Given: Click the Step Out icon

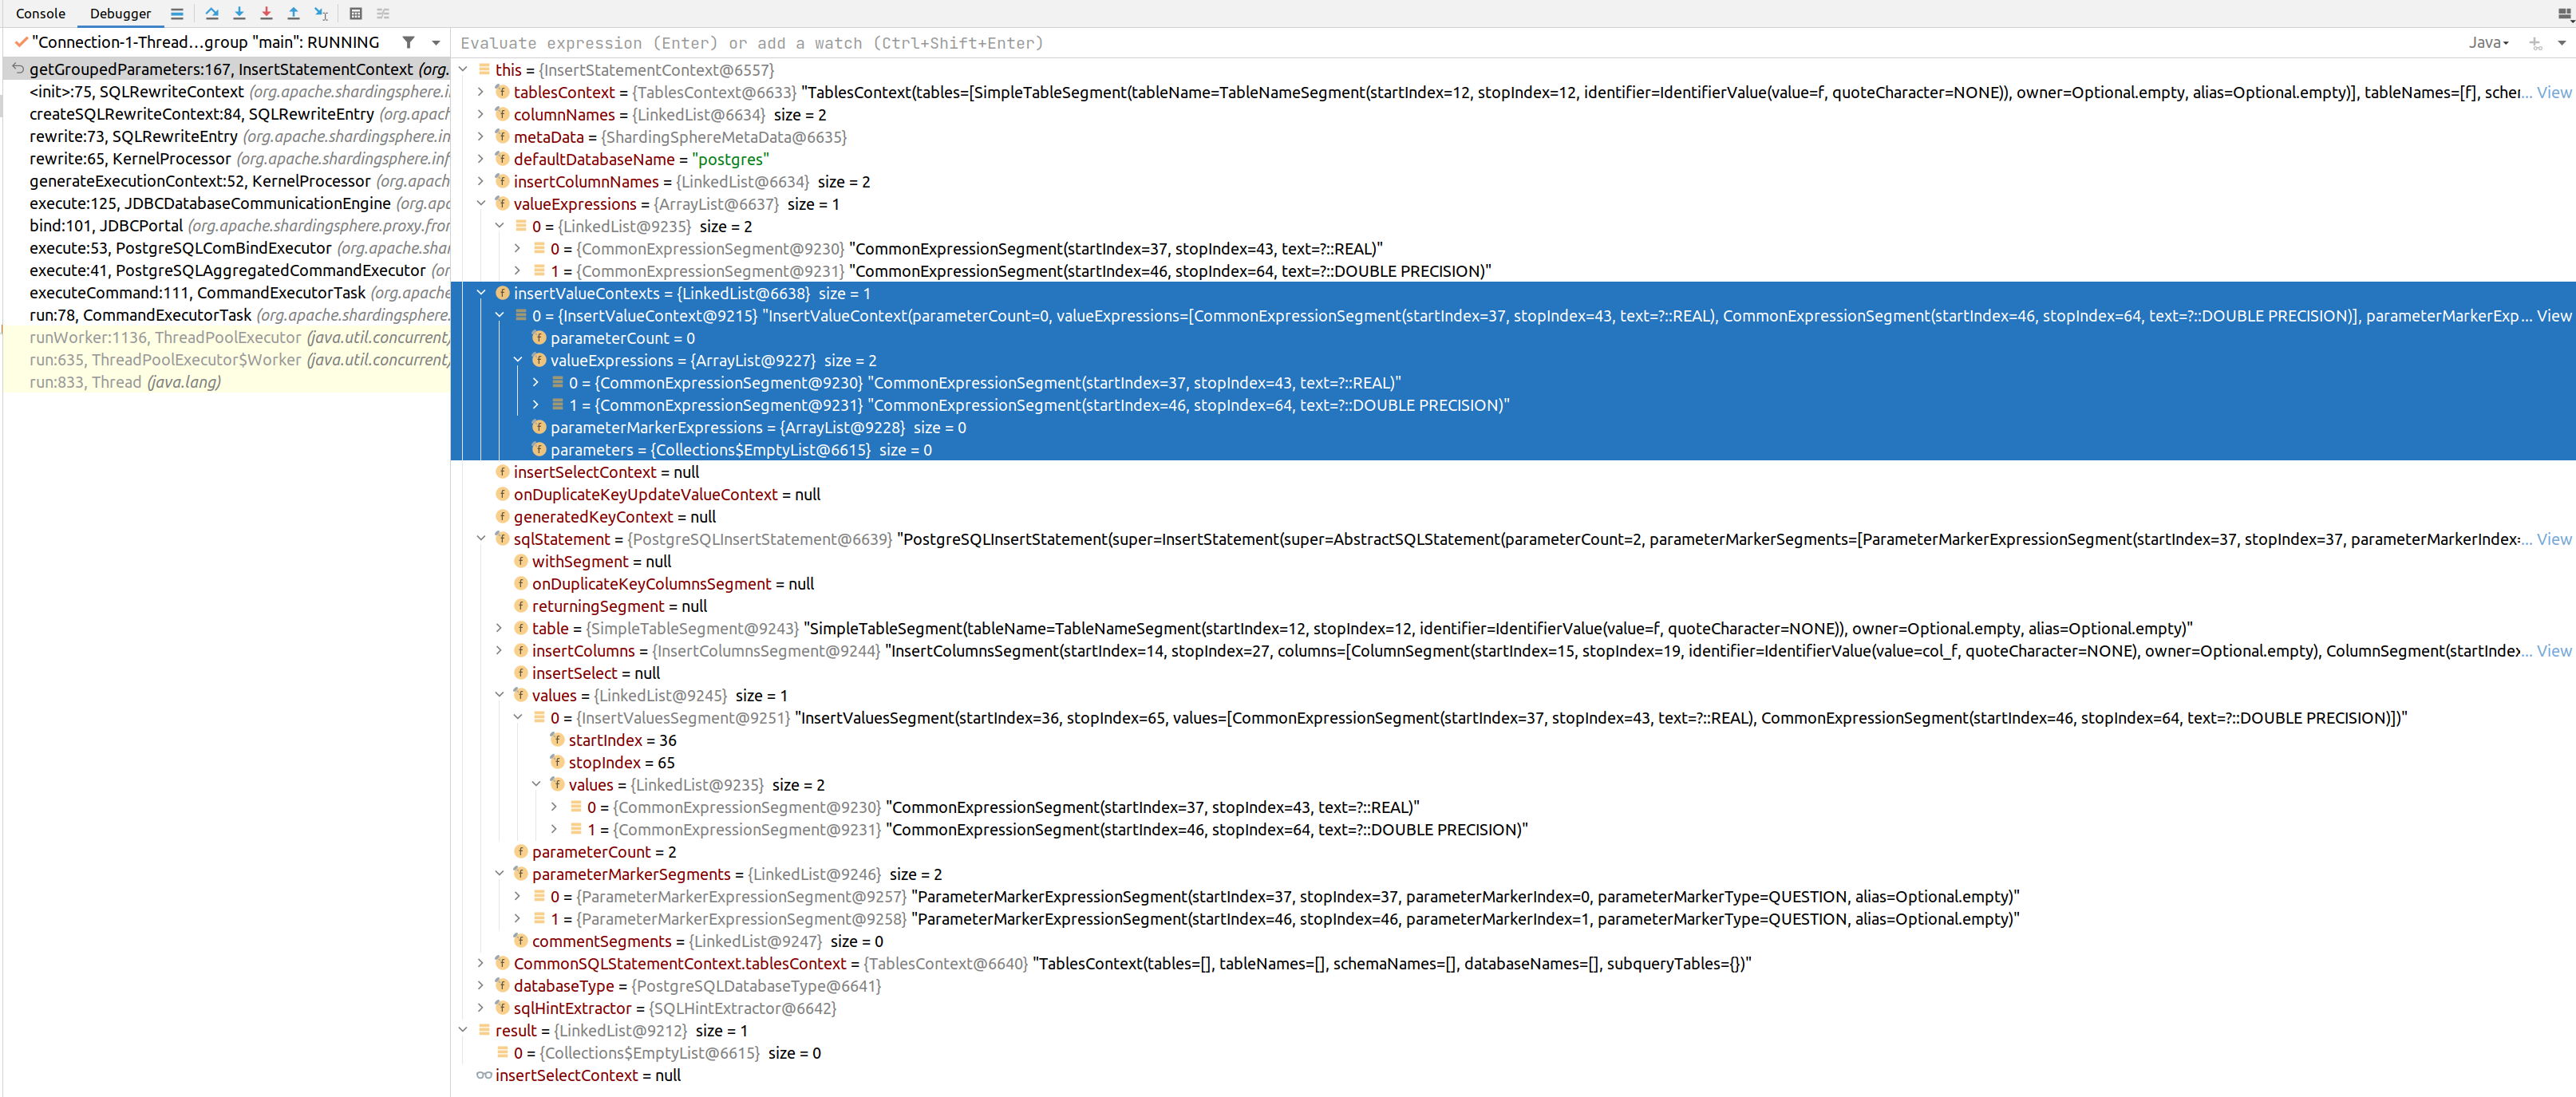Looking at the screenshot, I should 293,13.
